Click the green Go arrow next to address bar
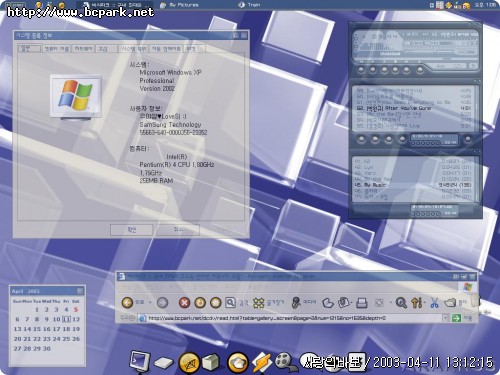 point(455,318)
